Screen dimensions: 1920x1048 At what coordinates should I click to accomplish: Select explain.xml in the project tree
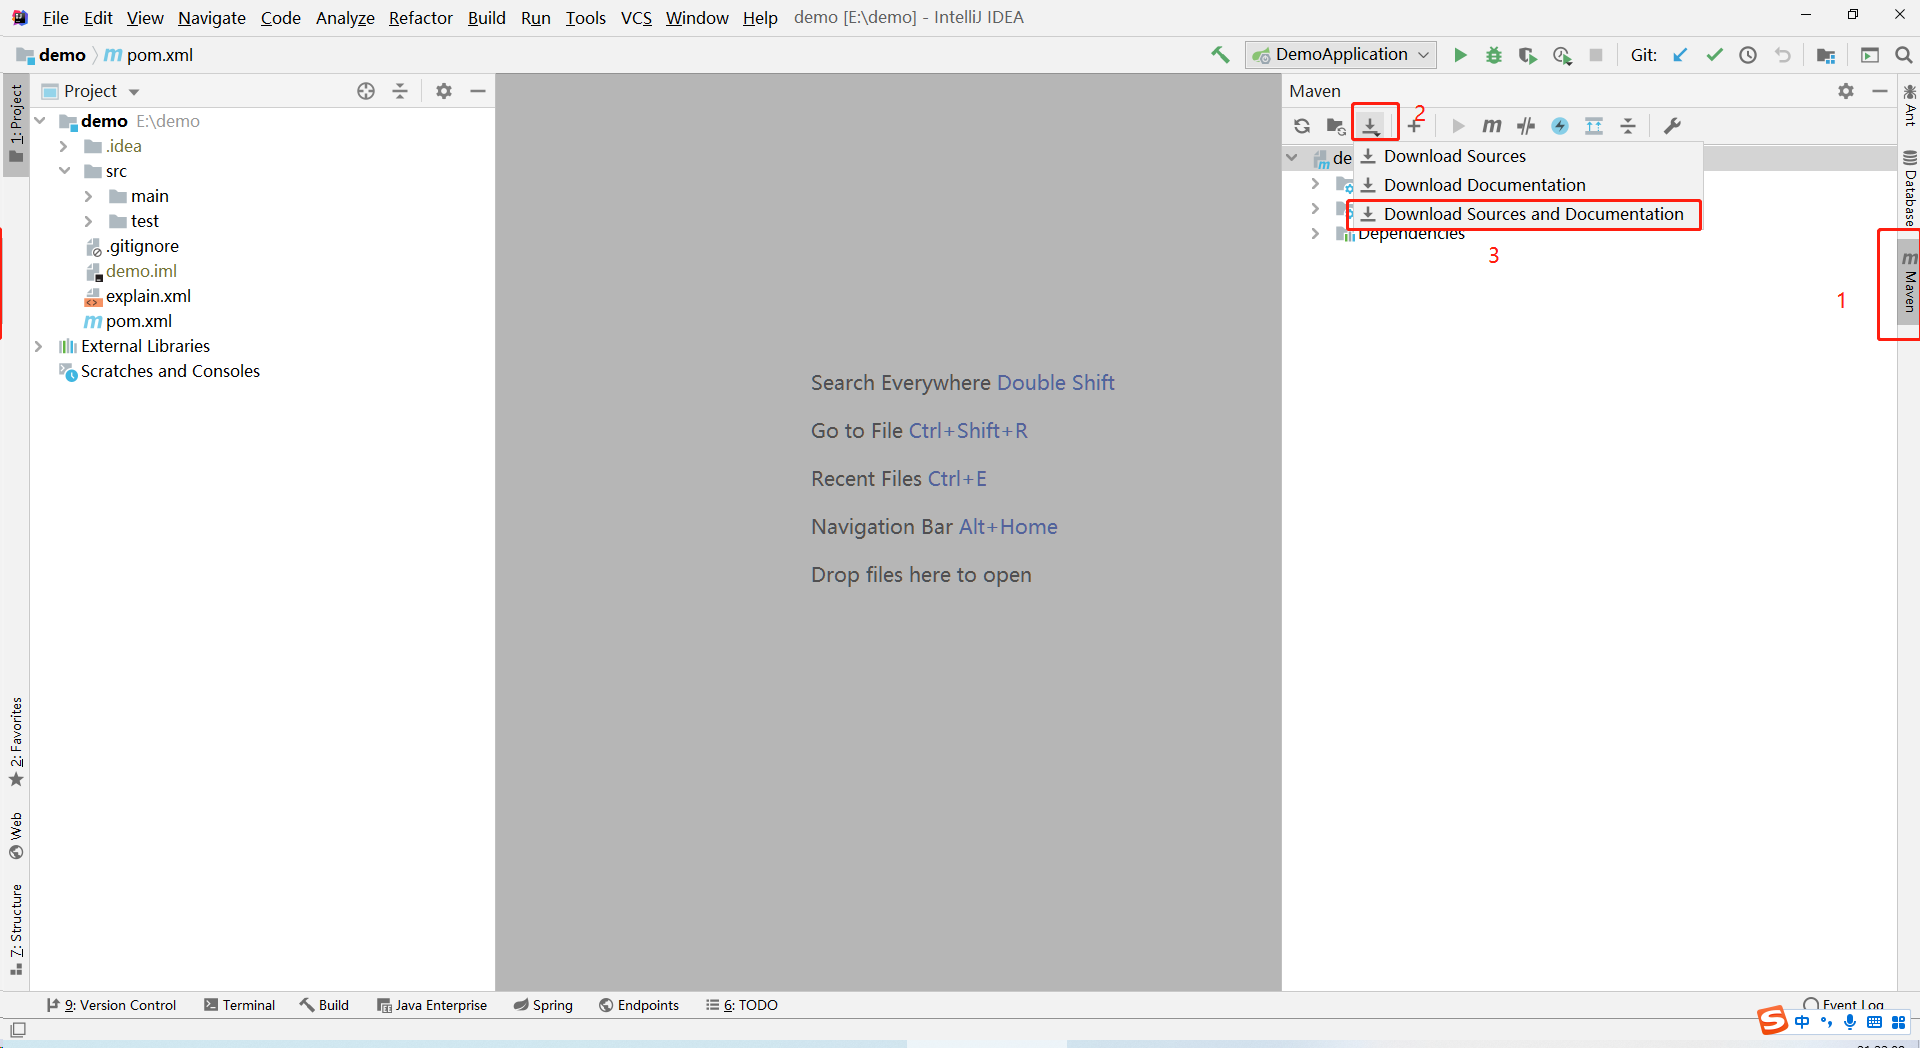137,296
